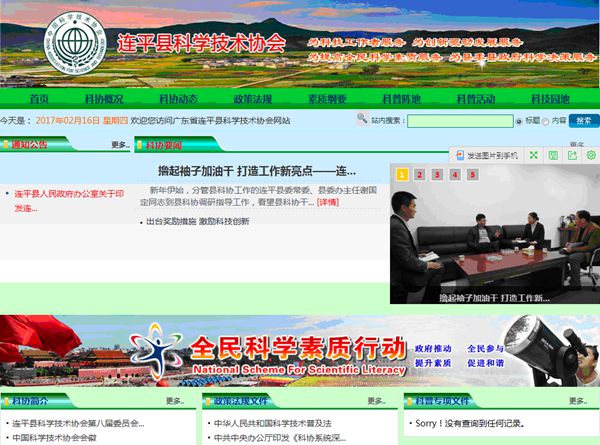600x445 pixels.
Task: Click the green fullscreen expand icon
Action: click(534, 156)
